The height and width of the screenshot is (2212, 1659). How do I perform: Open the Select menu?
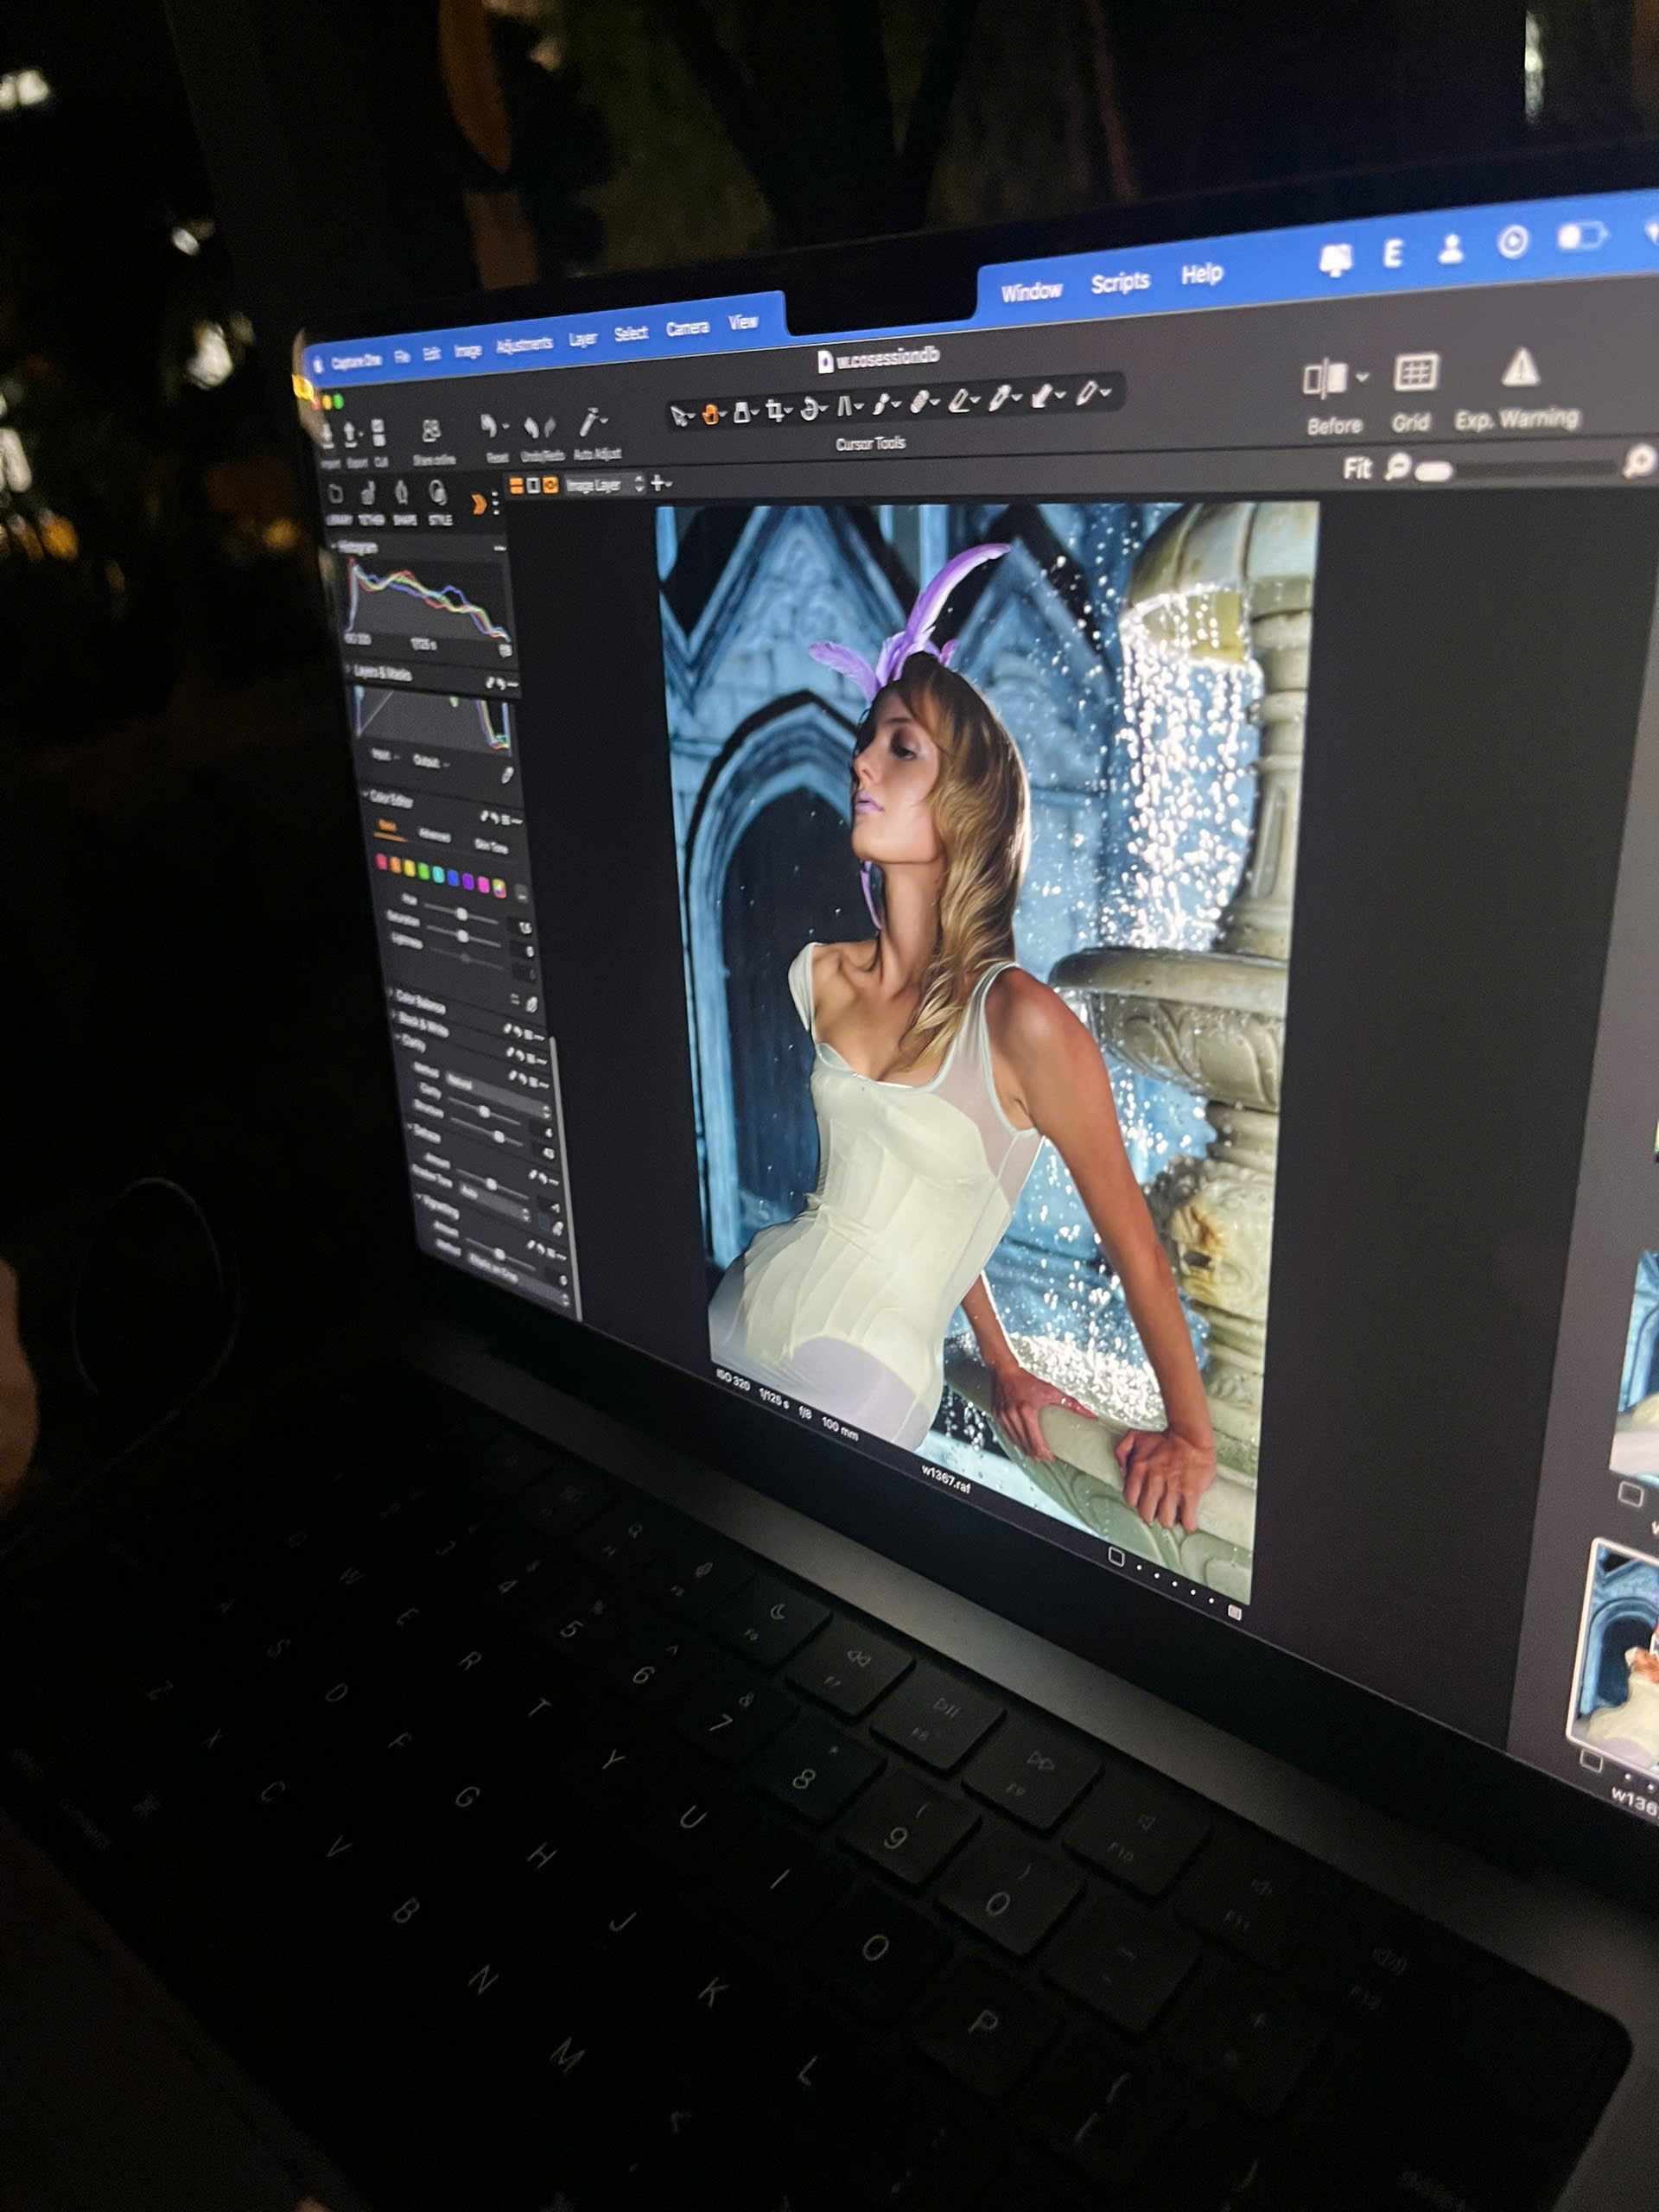(631, 333)
